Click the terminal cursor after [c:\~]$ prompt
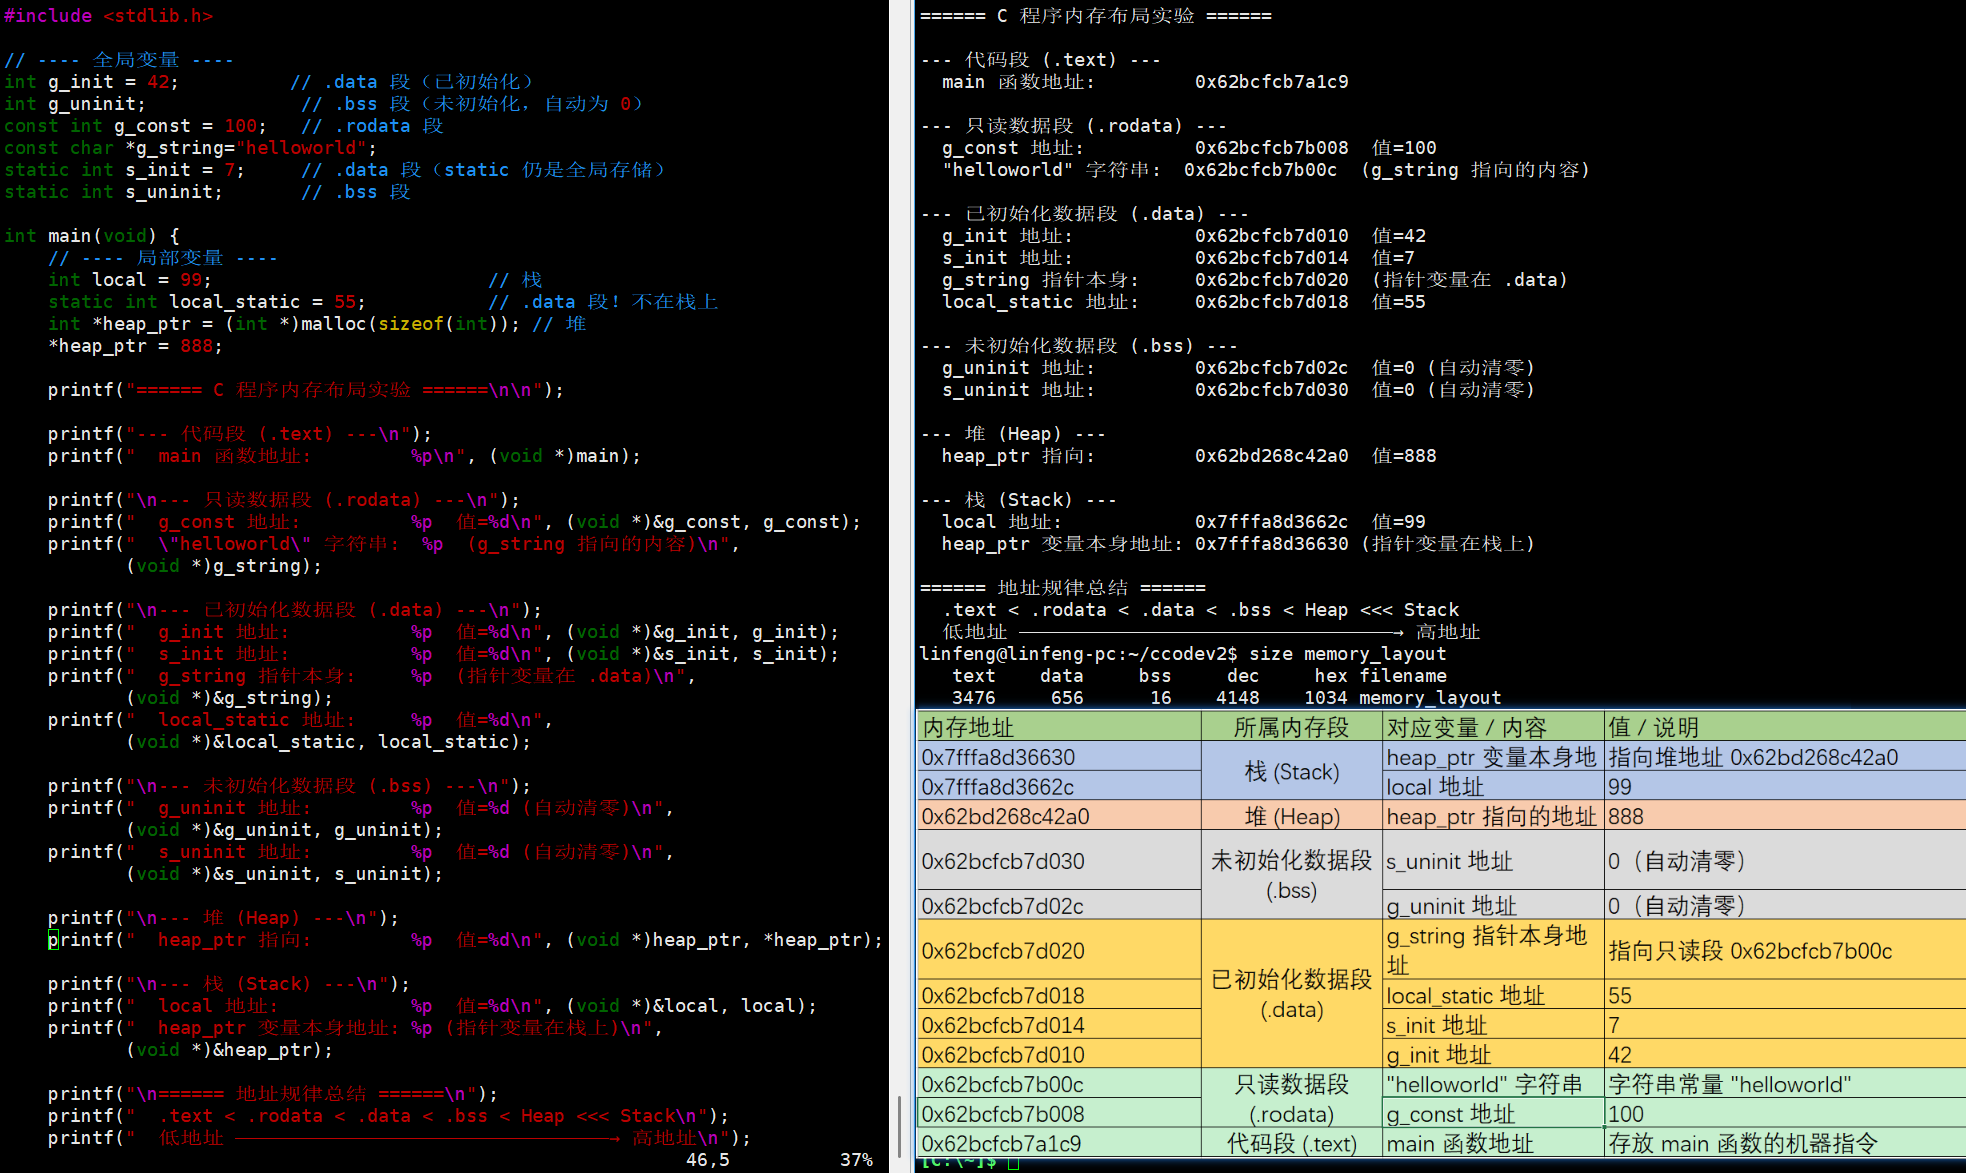The height and width of the screenshot is (1173, 1966). (x=1013, y=1163)
